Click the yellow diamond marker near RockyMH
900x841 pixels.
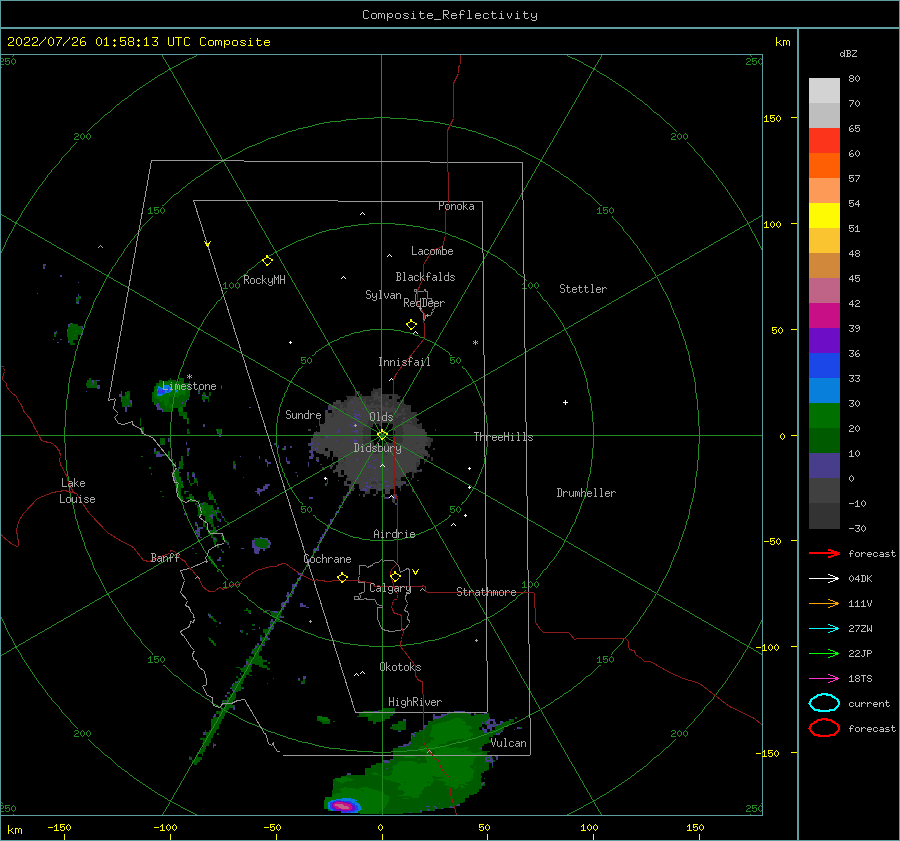point(267,261)
